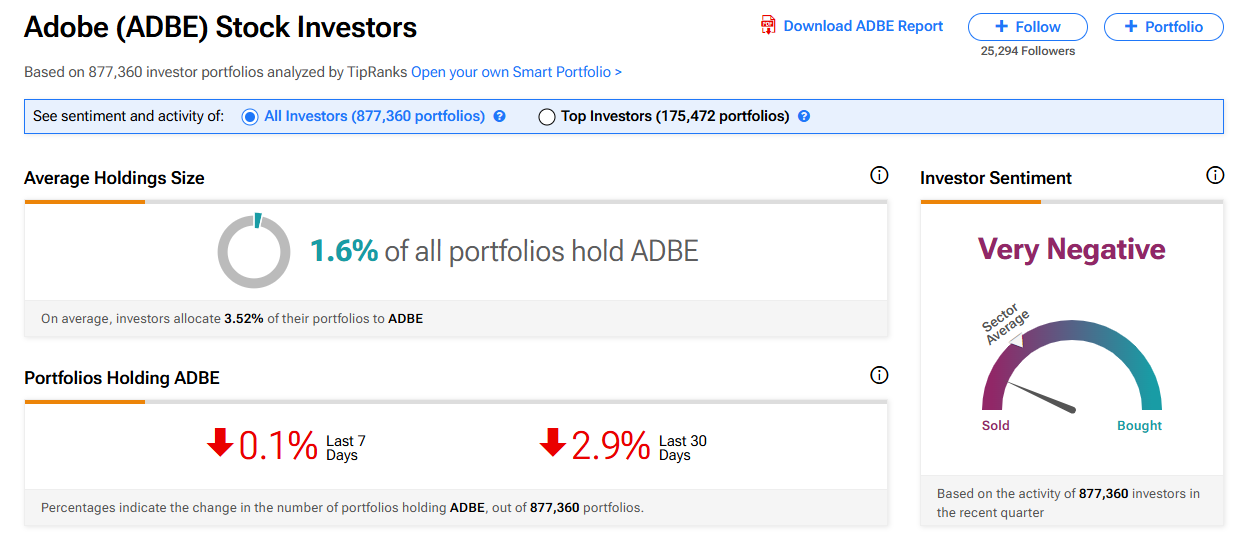The height and width of the screenshot is (533, 1235).
Task: Click red down arrow for Last 30 Days
Action: (553, 442)
